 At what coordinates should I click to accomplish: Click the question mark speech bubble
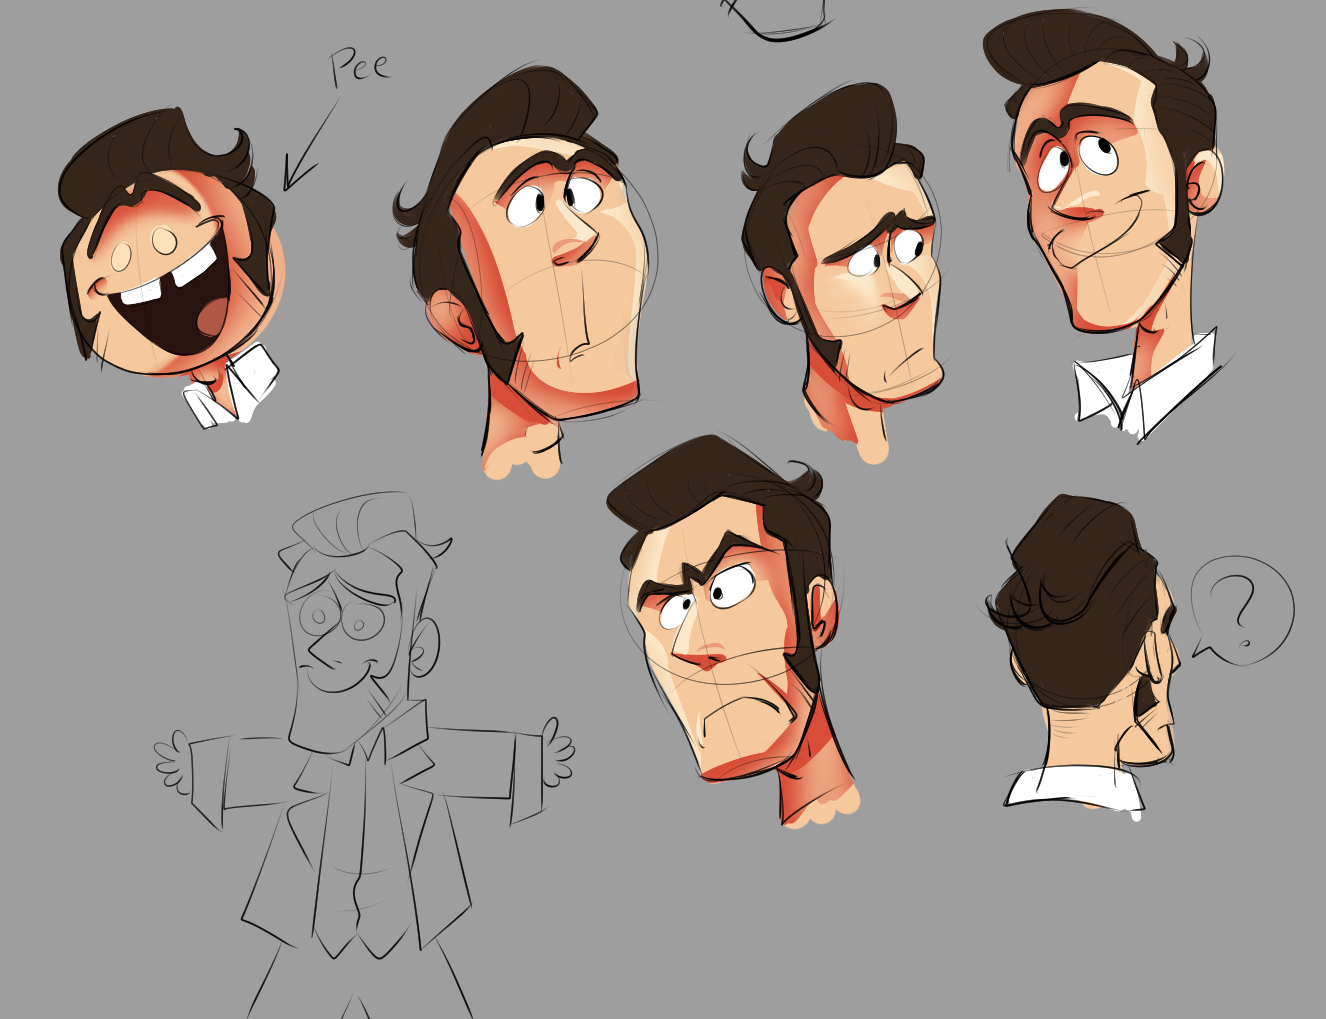tap(1241, 609)
